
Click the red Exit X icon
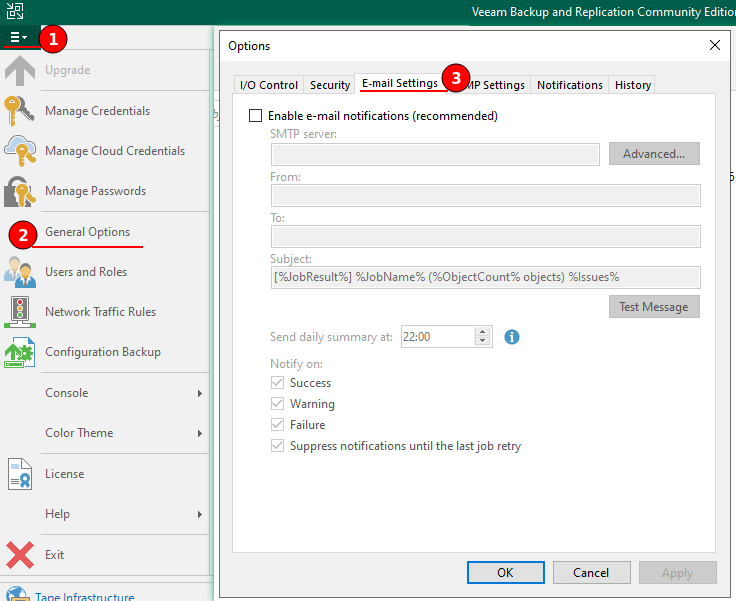pos(20,555)
